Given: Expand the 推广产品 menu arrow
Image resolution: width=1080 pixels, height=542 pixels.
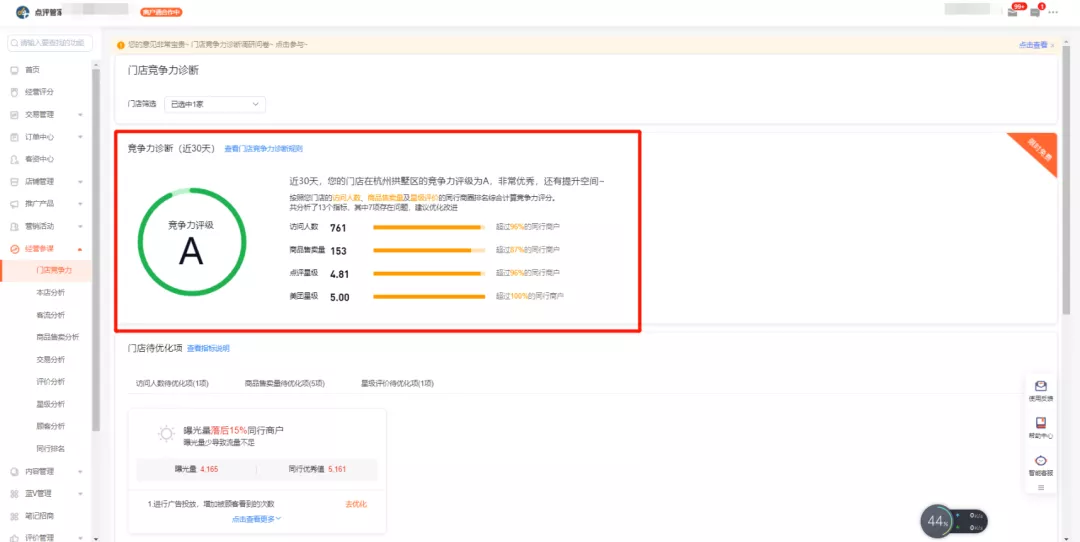Looking at the screenshot, I should coord(81,204).
